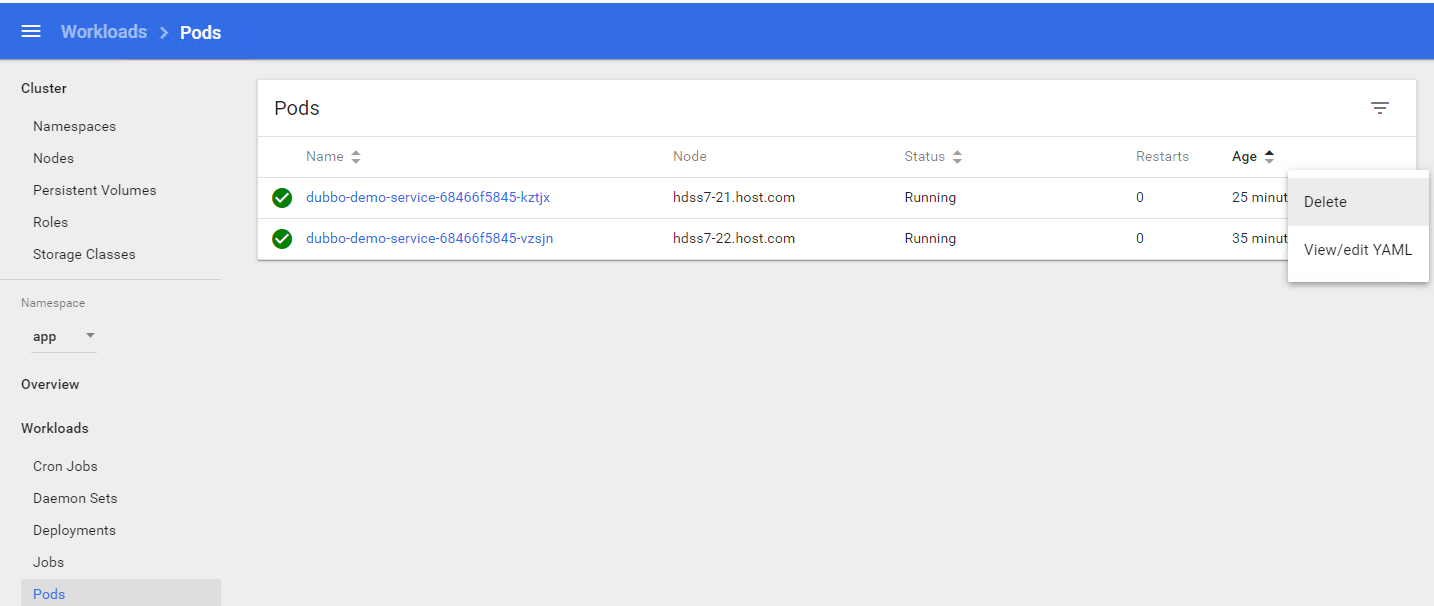
Task: Navigate to Namespaces in sidebar
Action: tap(74, 127)
